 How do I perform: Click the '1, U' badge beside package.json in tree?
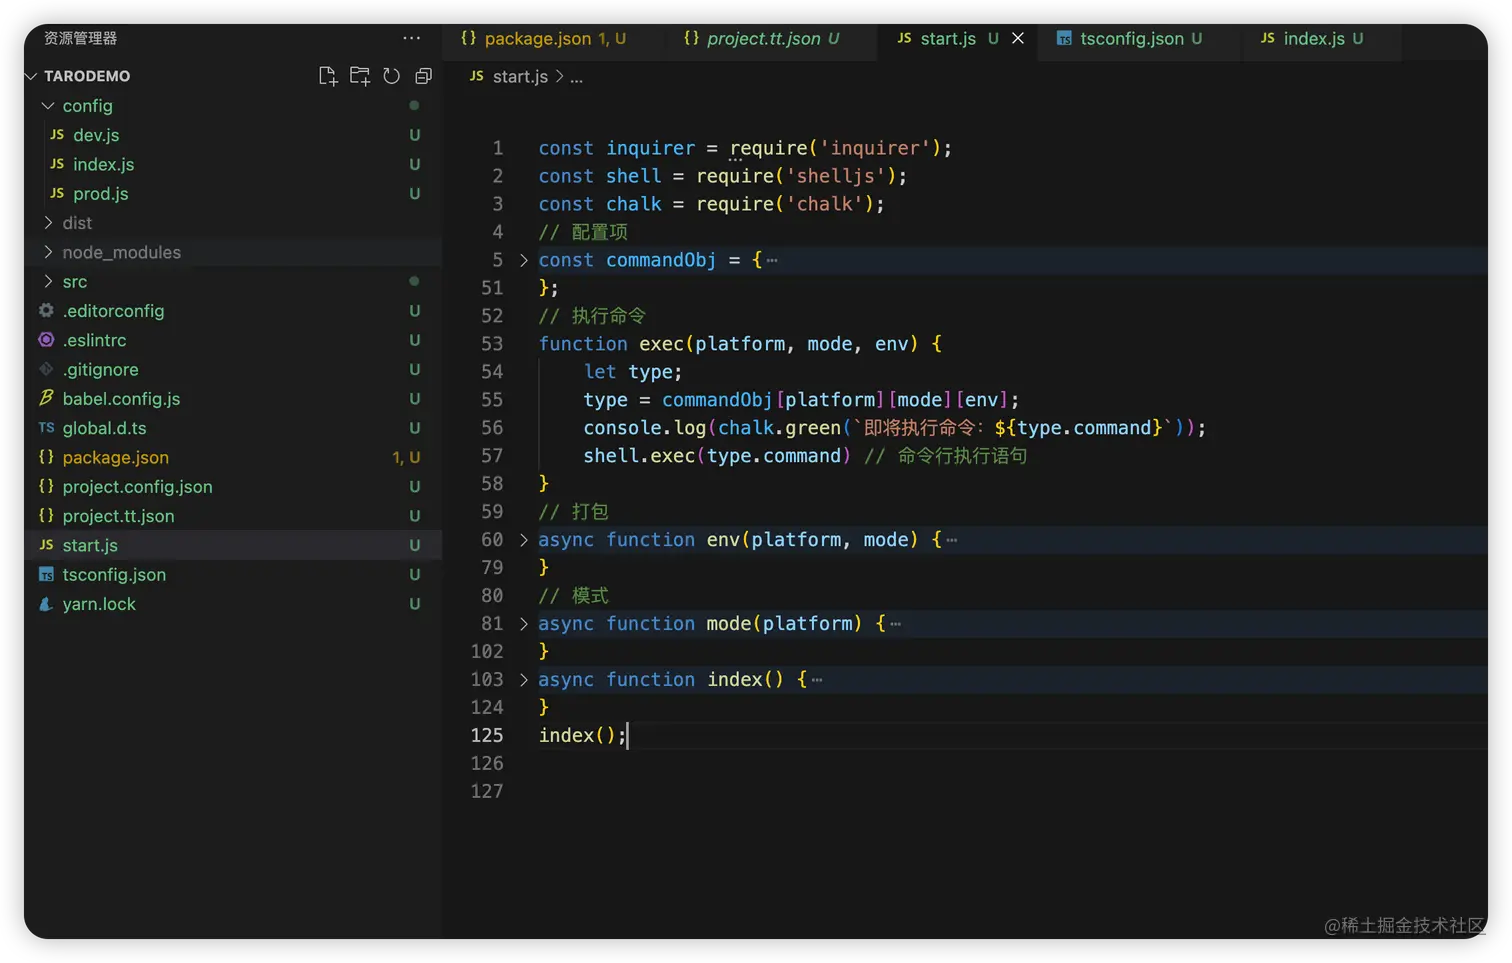click(406, 457)
